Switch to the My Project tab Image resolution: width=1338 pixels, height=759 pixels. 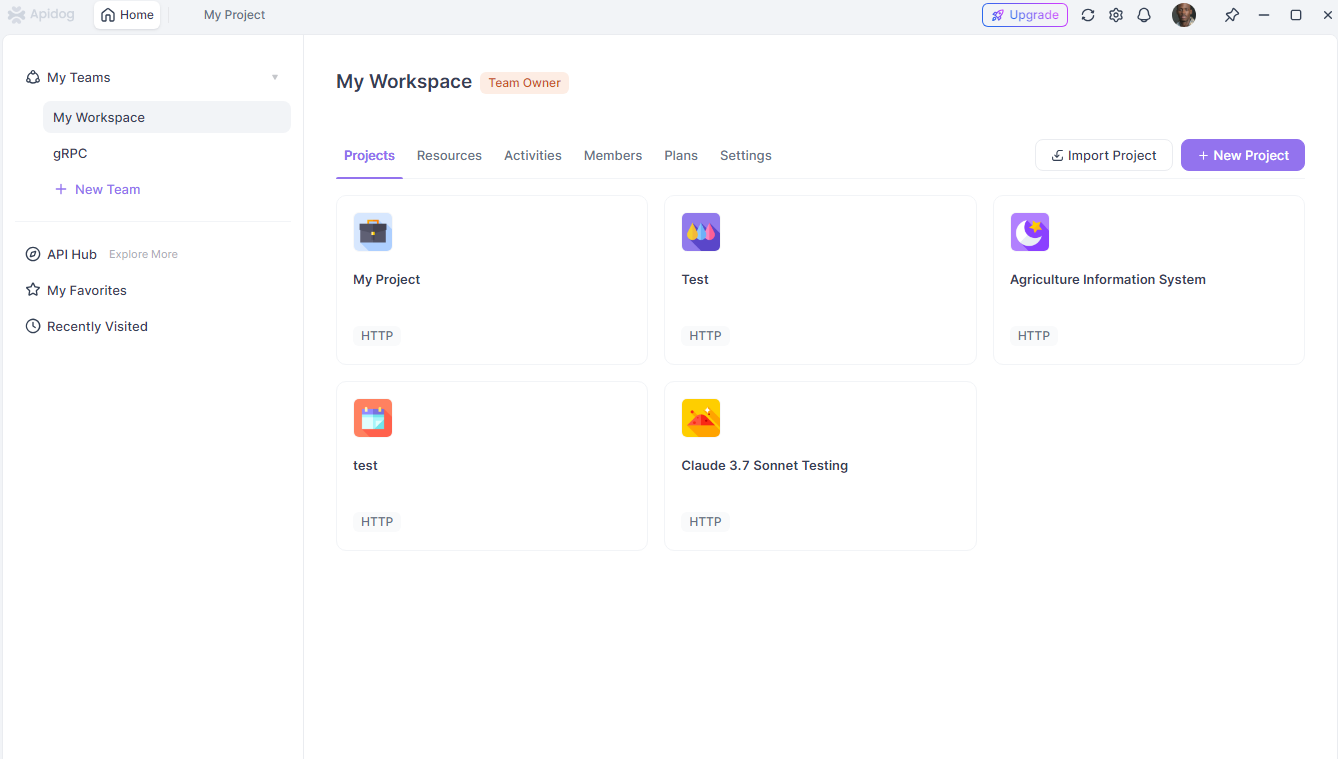[234, 15]
